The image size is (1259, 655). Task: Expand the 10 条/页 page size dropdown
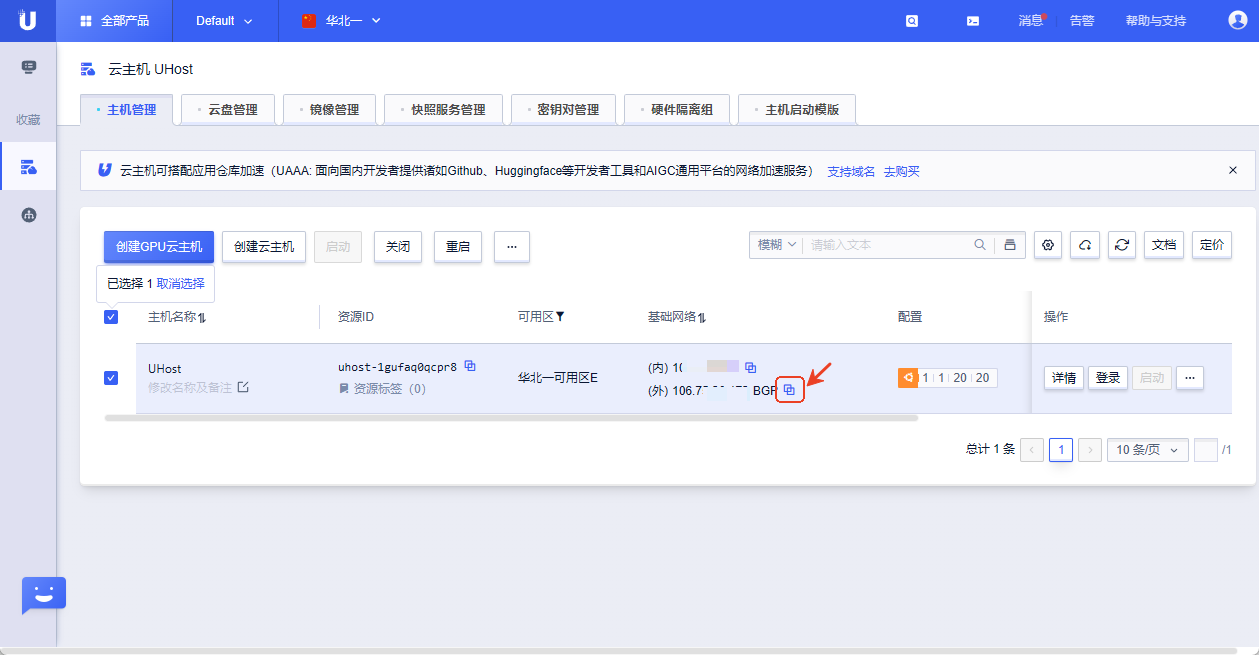pyautogui.click(x=1148, y=450)
